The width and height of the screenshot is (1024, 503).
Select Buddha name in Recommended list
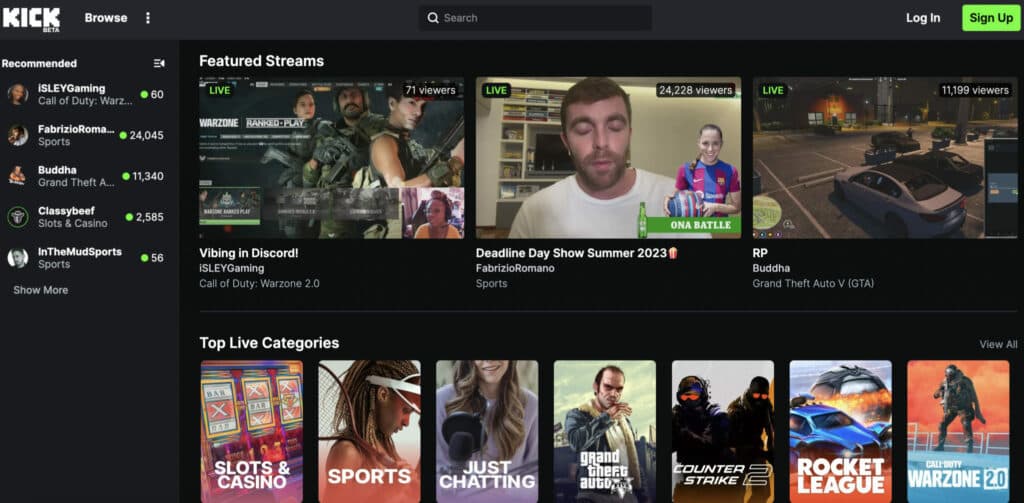coord(57,170)
